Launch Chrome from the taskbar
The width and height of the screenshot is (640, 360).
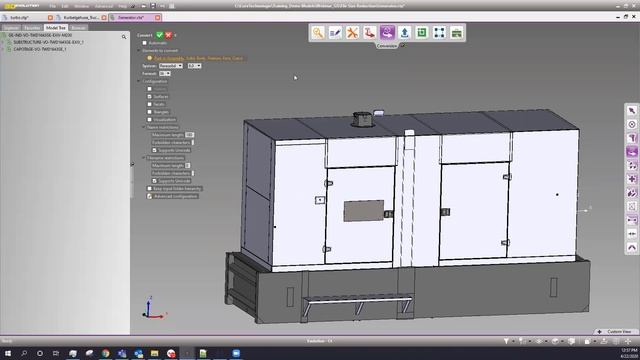(x=105, y=353)
